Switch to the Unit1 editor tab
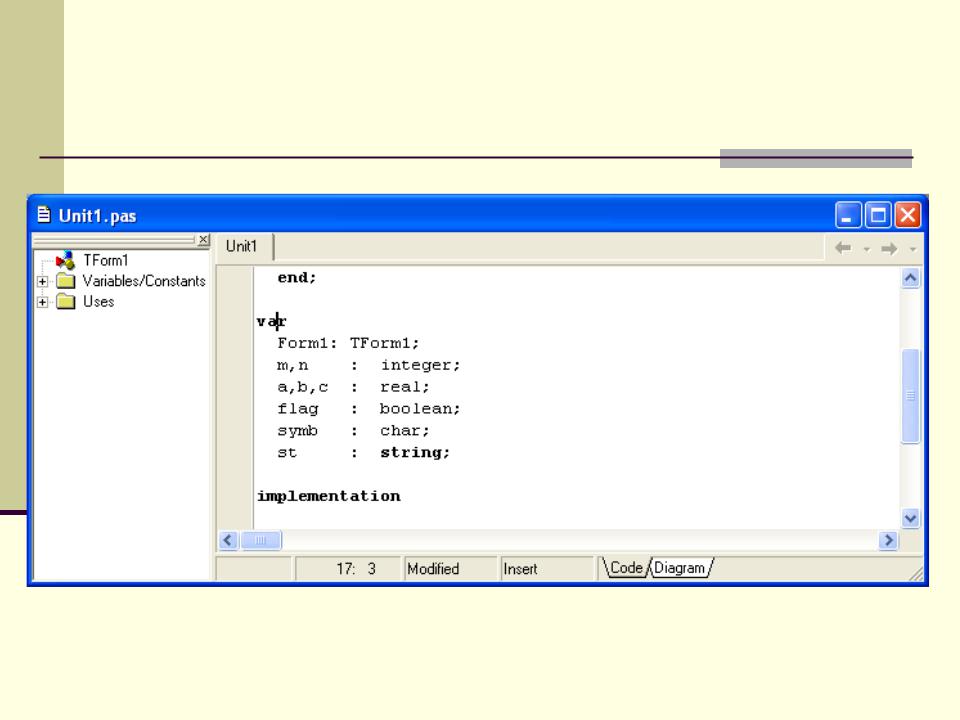The width and height of the screenshot is (960, 720). 242,246
